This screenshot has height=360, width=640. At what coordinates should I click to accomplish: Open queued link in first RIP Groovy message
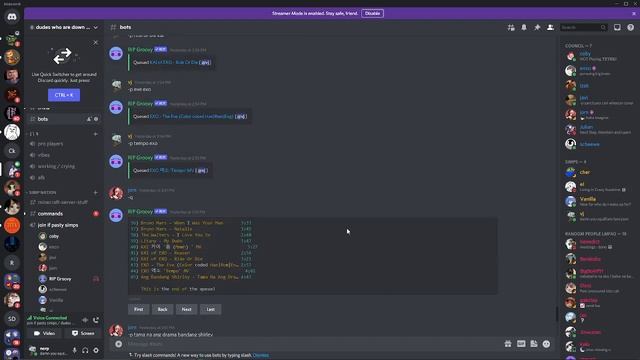coord(174,62)
